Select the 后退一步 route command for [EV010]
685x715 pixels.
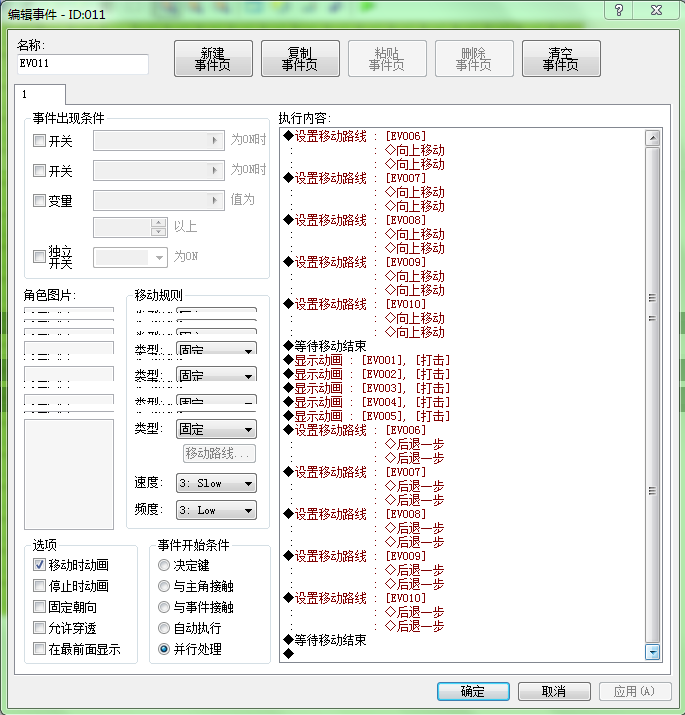354,598
